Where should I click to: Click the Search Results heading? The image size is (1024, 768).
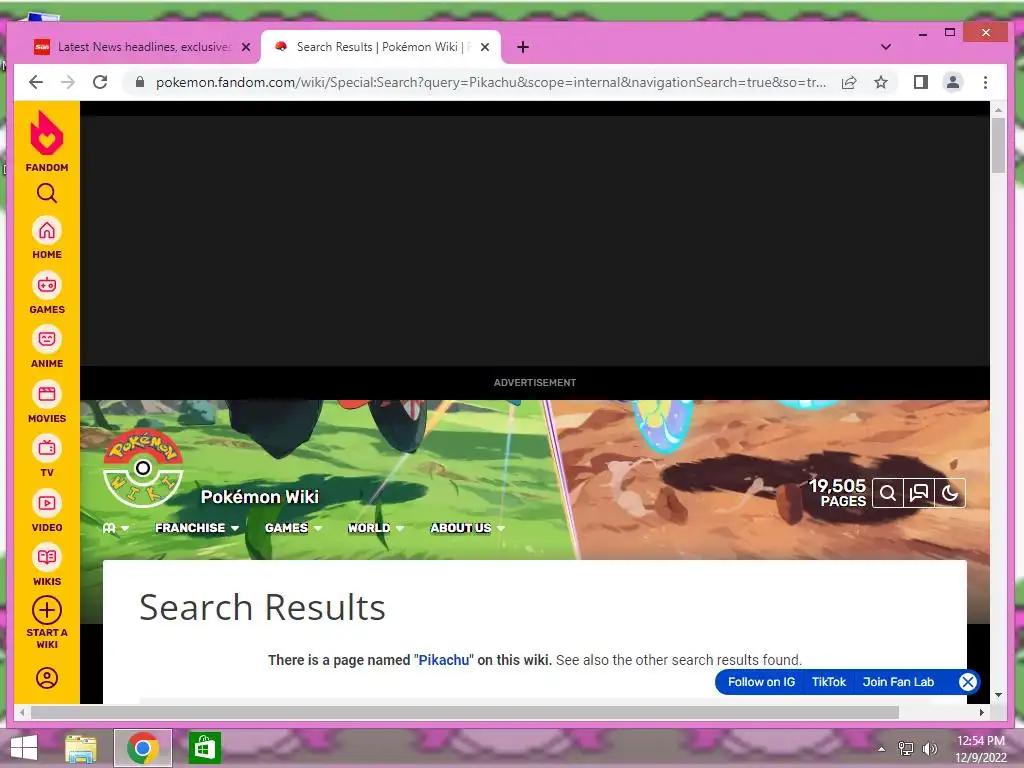pos(262,607)
